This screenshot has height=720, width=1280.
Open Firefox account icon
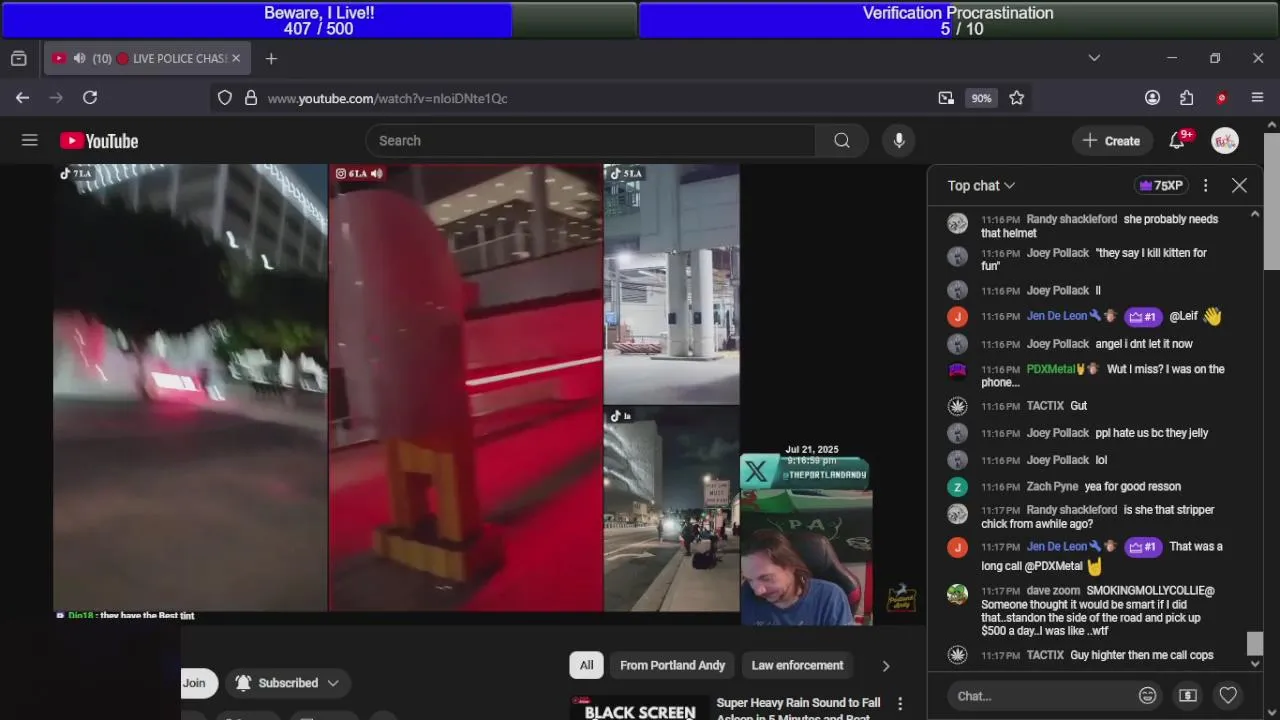click(x=1152, y=98)
